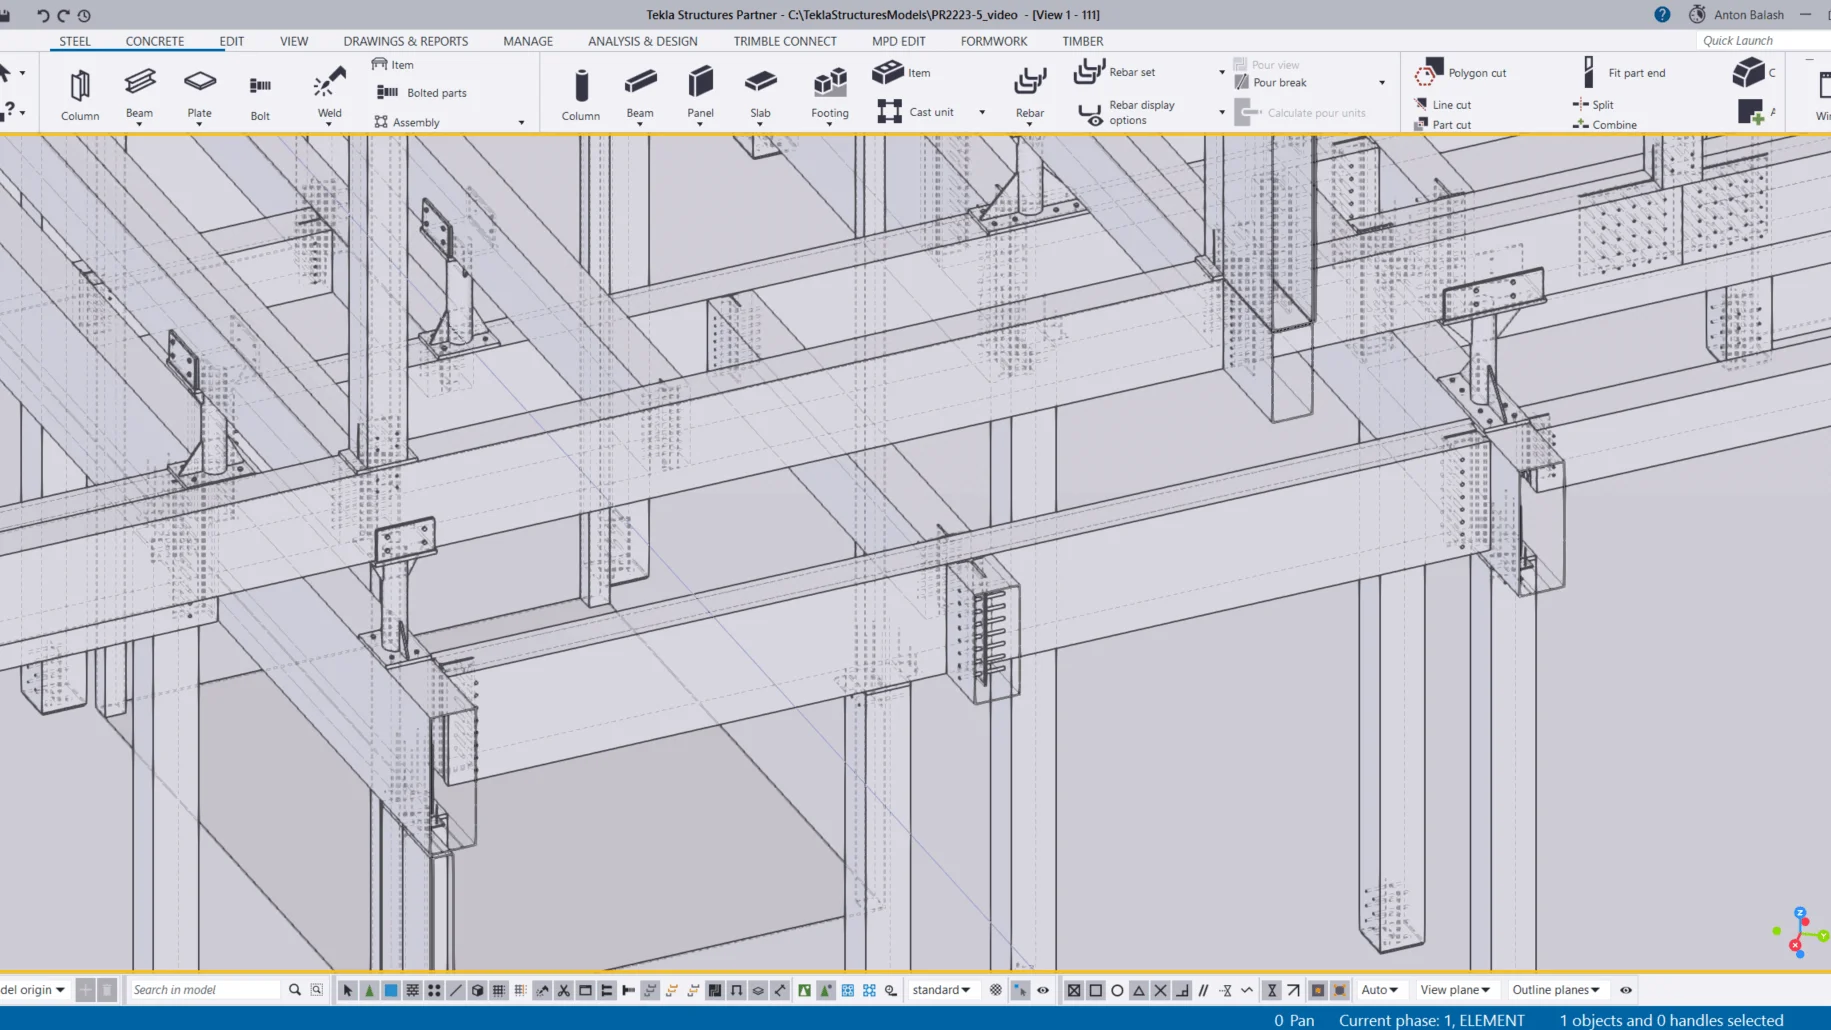Click the Plate tool icon
Screen dimensions: 1831x1030
tap(199, 92)
